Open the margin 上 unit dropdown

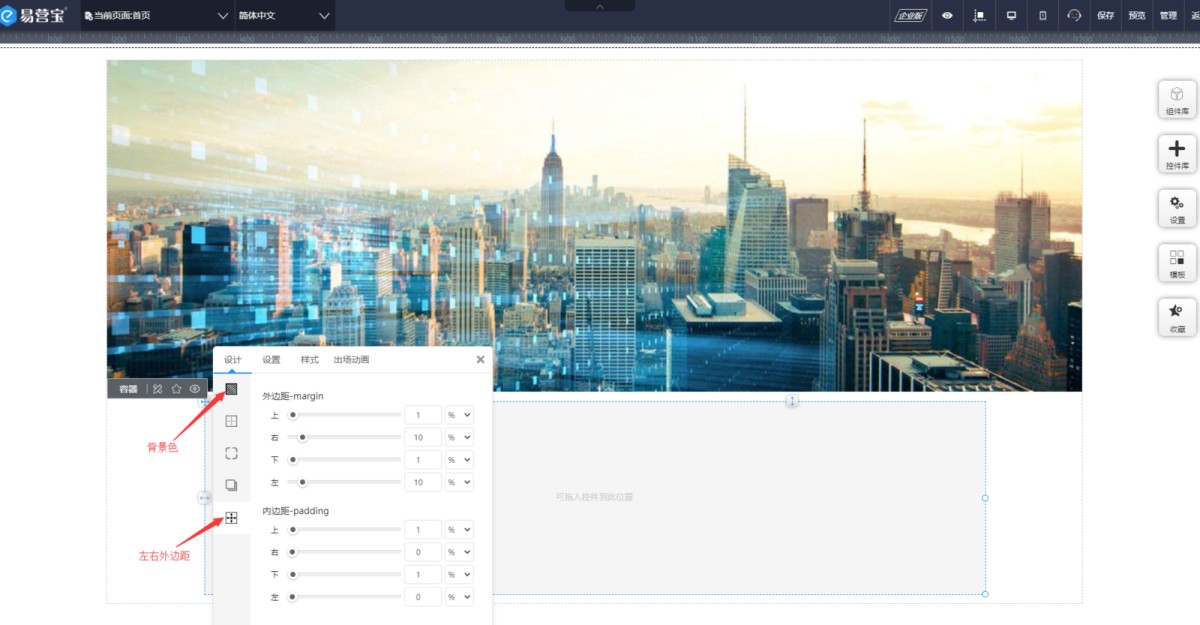pyautogui.click(x=459, y=414)
